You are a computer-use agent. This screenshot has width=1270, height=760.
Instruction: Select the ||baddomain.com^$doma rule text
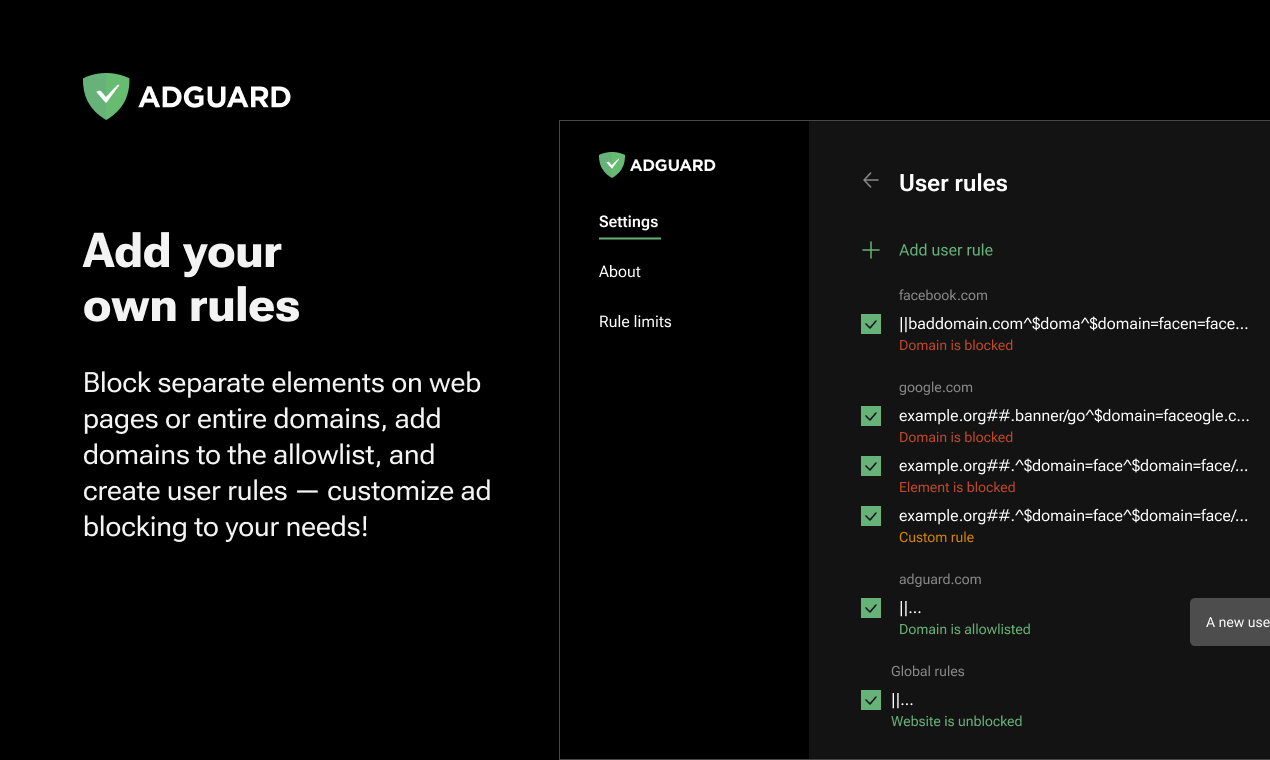tap(1074, 324)
